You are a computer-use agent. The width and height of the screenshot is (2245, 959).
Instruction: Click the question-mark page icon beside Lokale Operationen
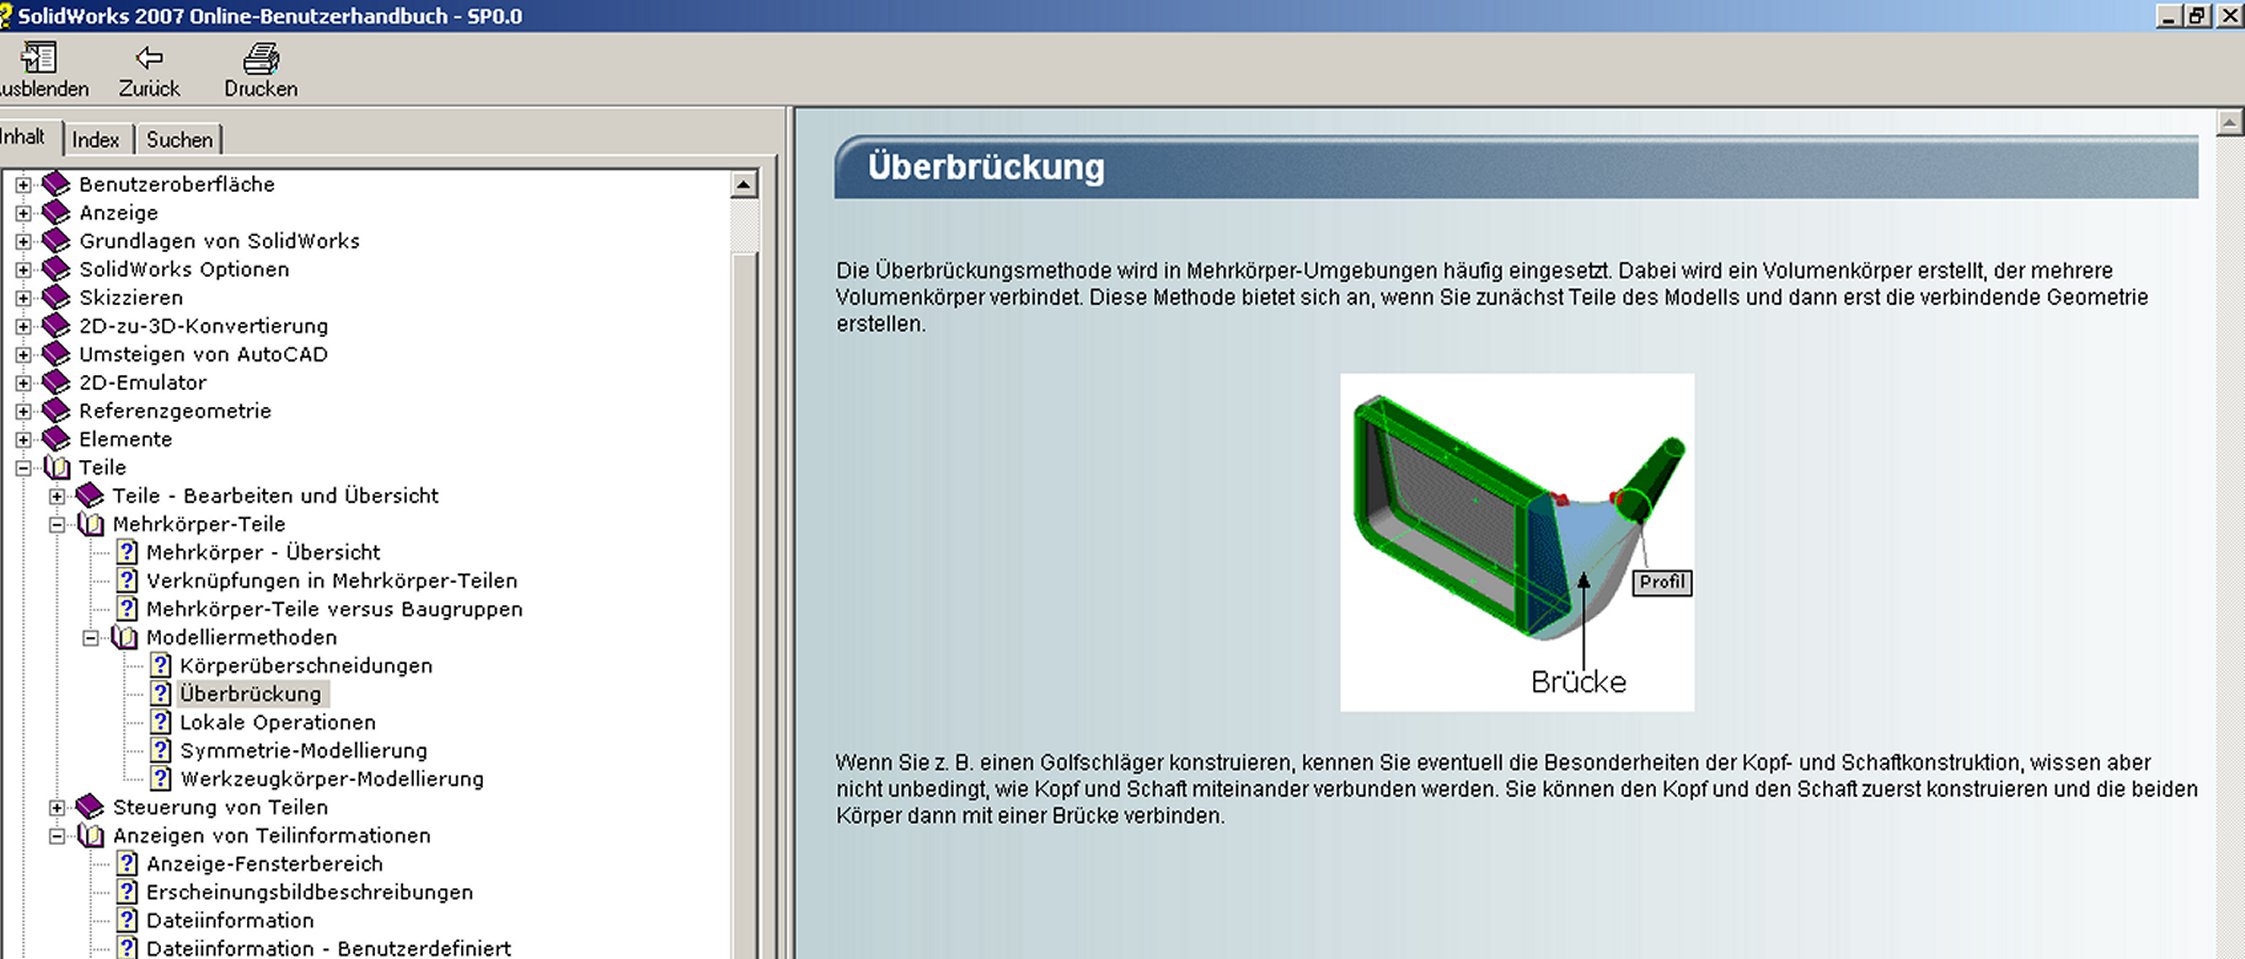point(160,722)
